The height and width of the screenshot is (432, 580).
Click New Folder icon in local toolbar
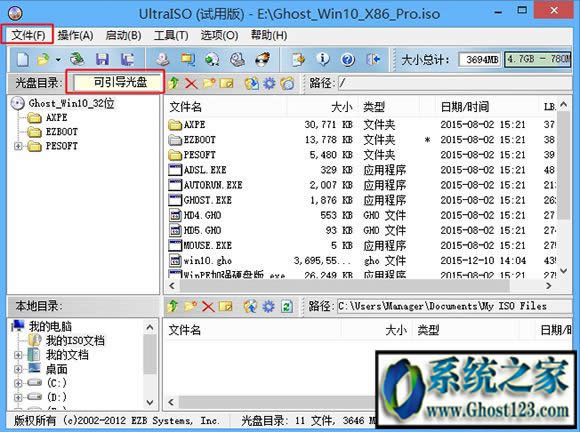click(190, 306)
